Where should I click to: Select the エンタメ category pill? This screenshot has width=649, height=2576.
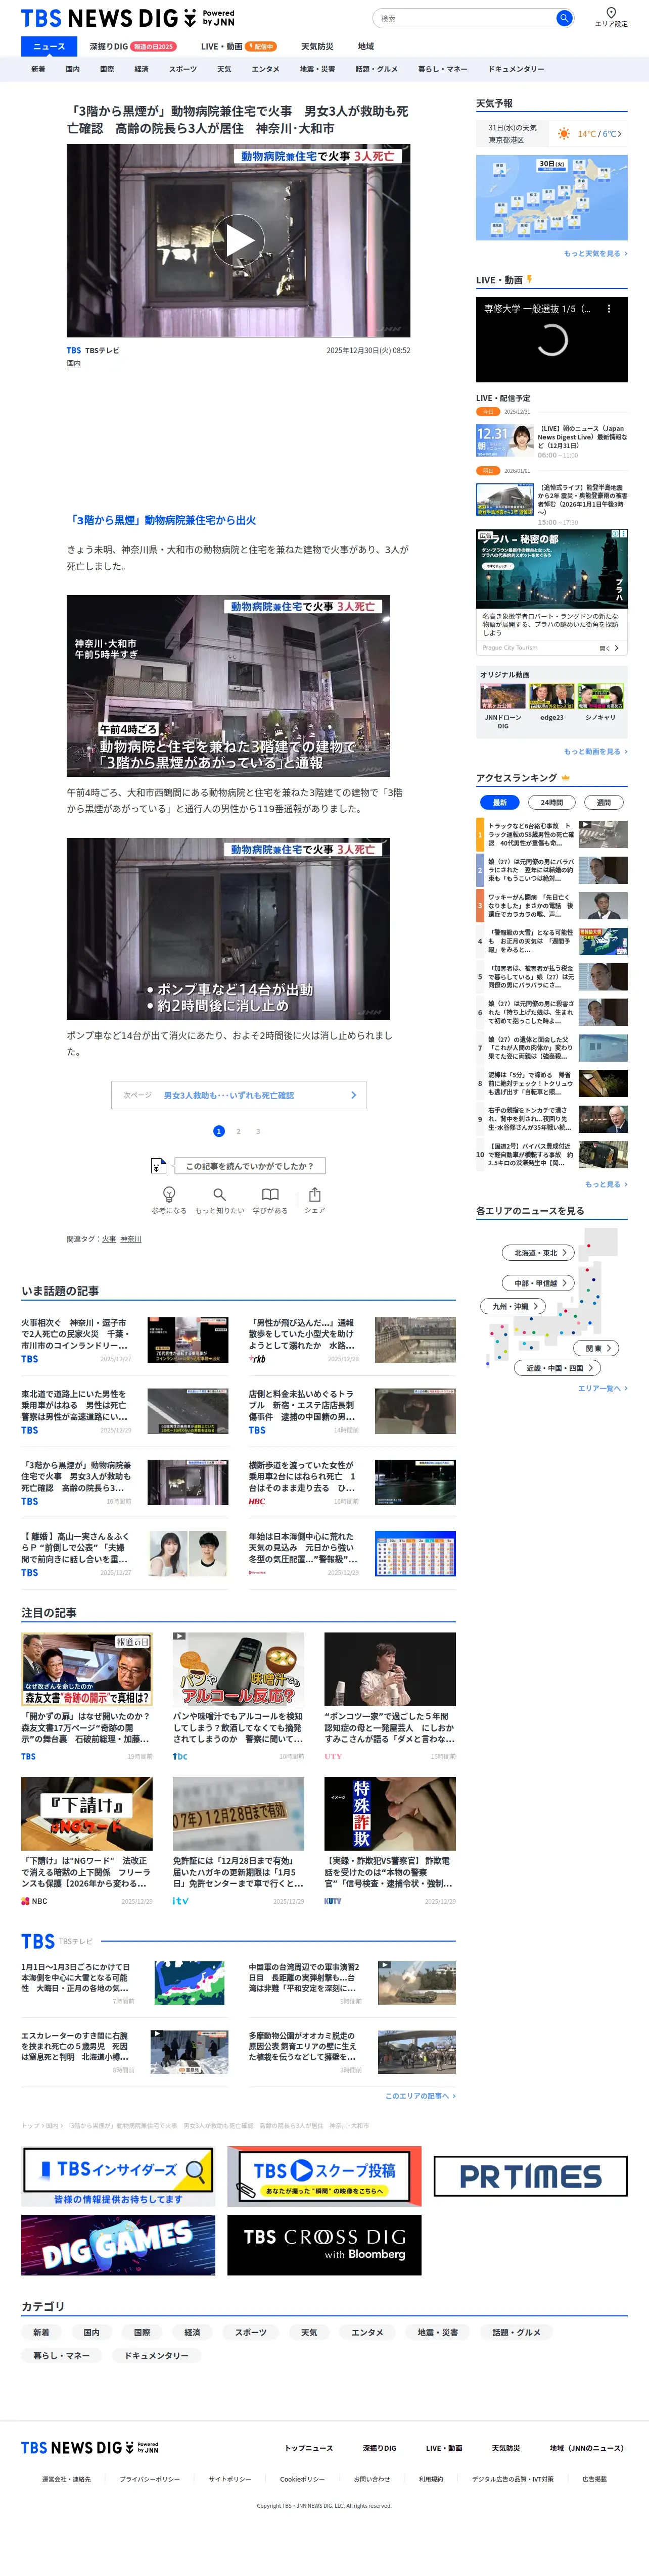click(367, 2332)
